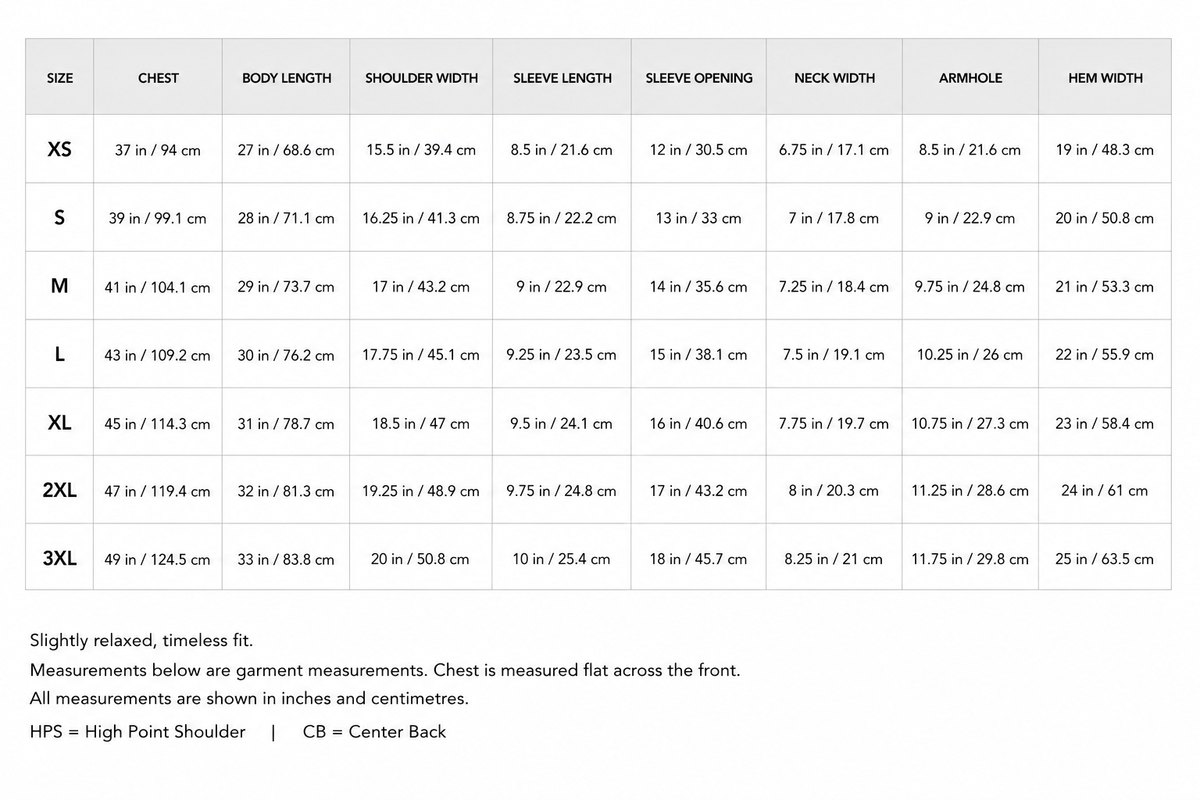Screen dimensions: 1200x800
Task: Select the 3XL hem width 25 in cell
Action: 1105,559
